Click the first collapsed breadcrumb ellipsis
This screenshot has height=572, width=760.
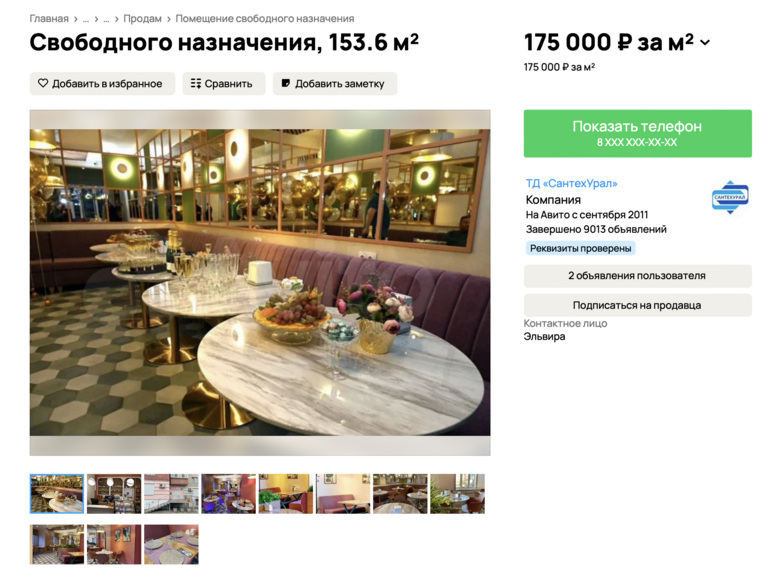pyautogui.click(x=86, y=19)
